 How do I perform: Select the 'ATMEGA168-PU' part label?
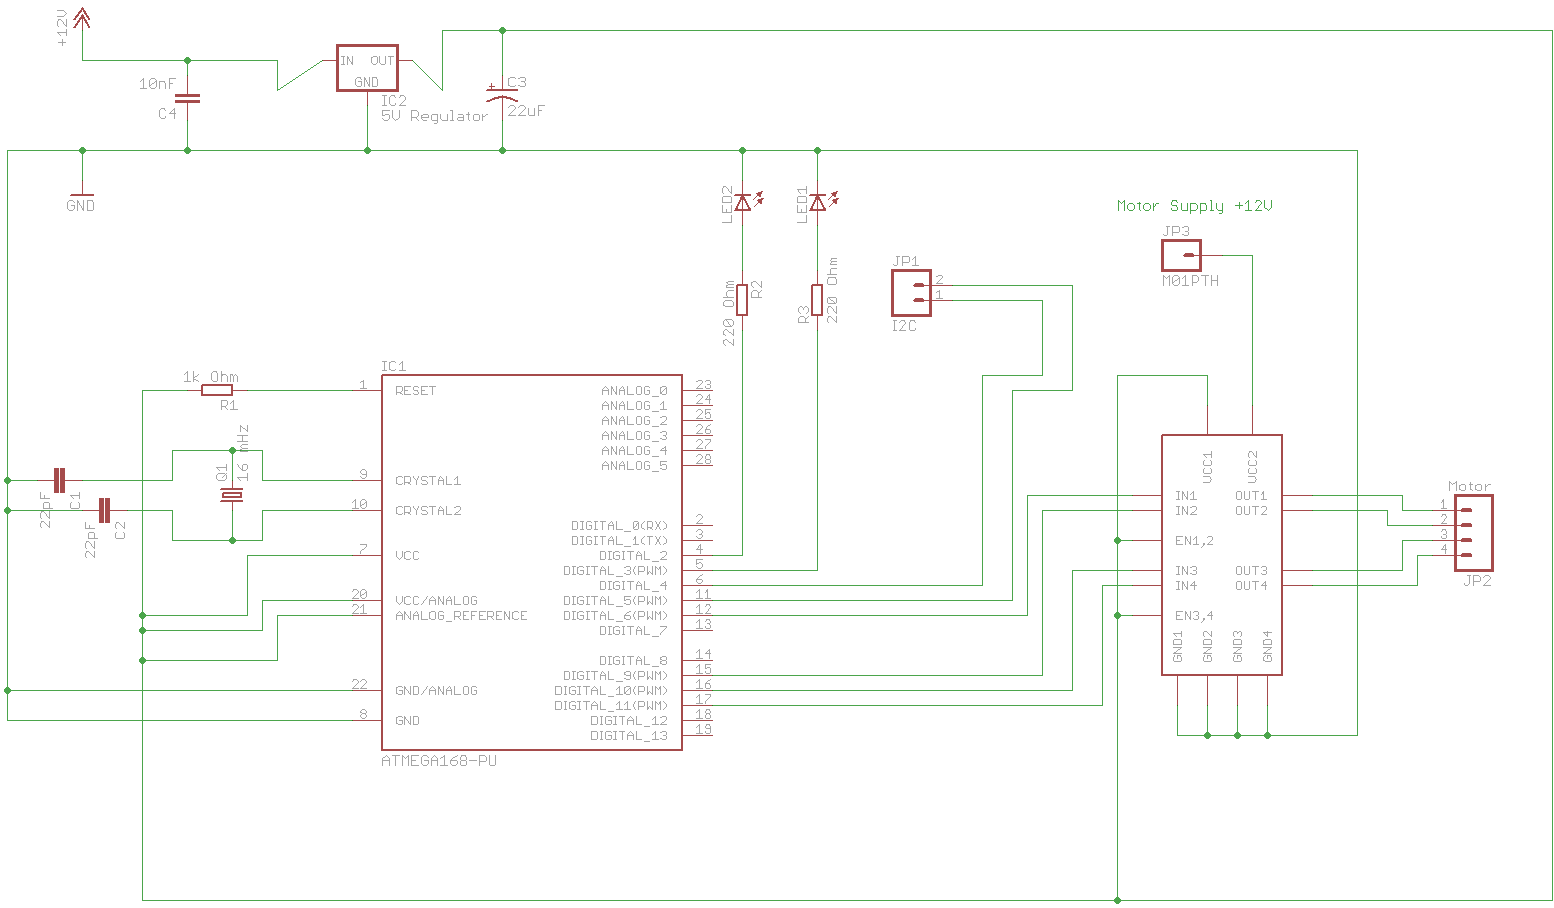(x=439, y=761)
